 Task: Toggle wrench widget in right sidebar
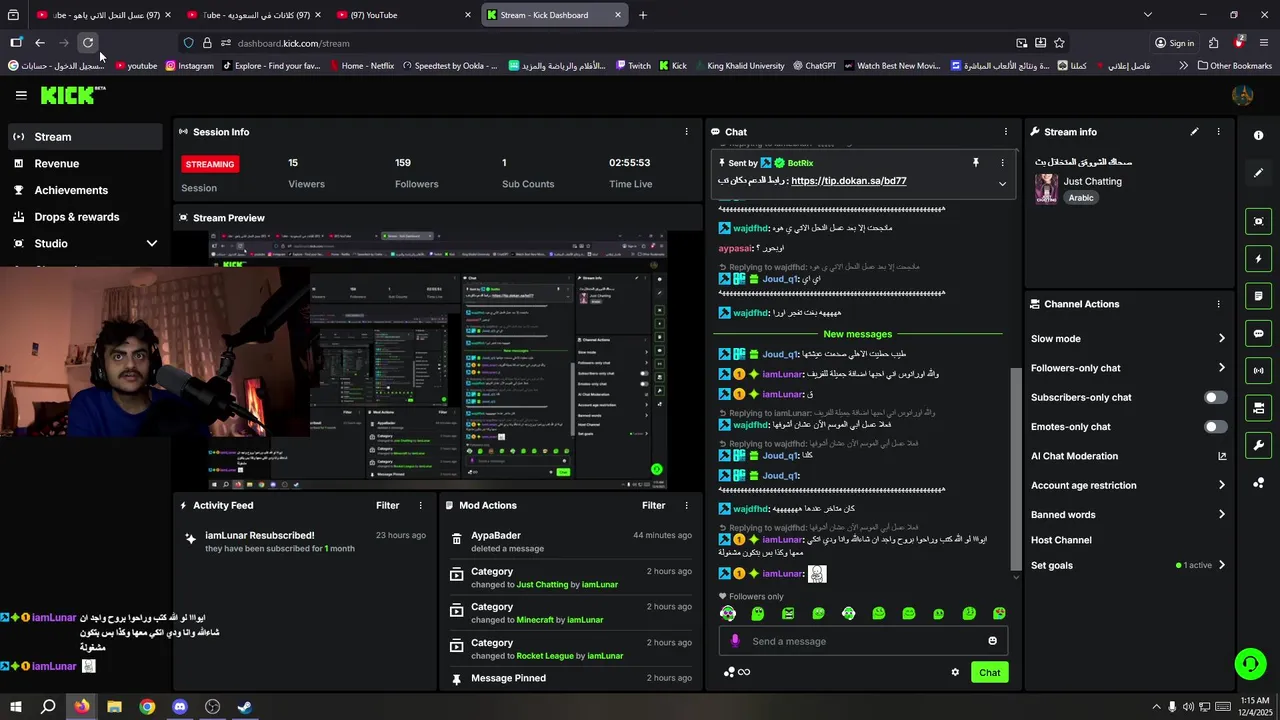[1258, 446]
